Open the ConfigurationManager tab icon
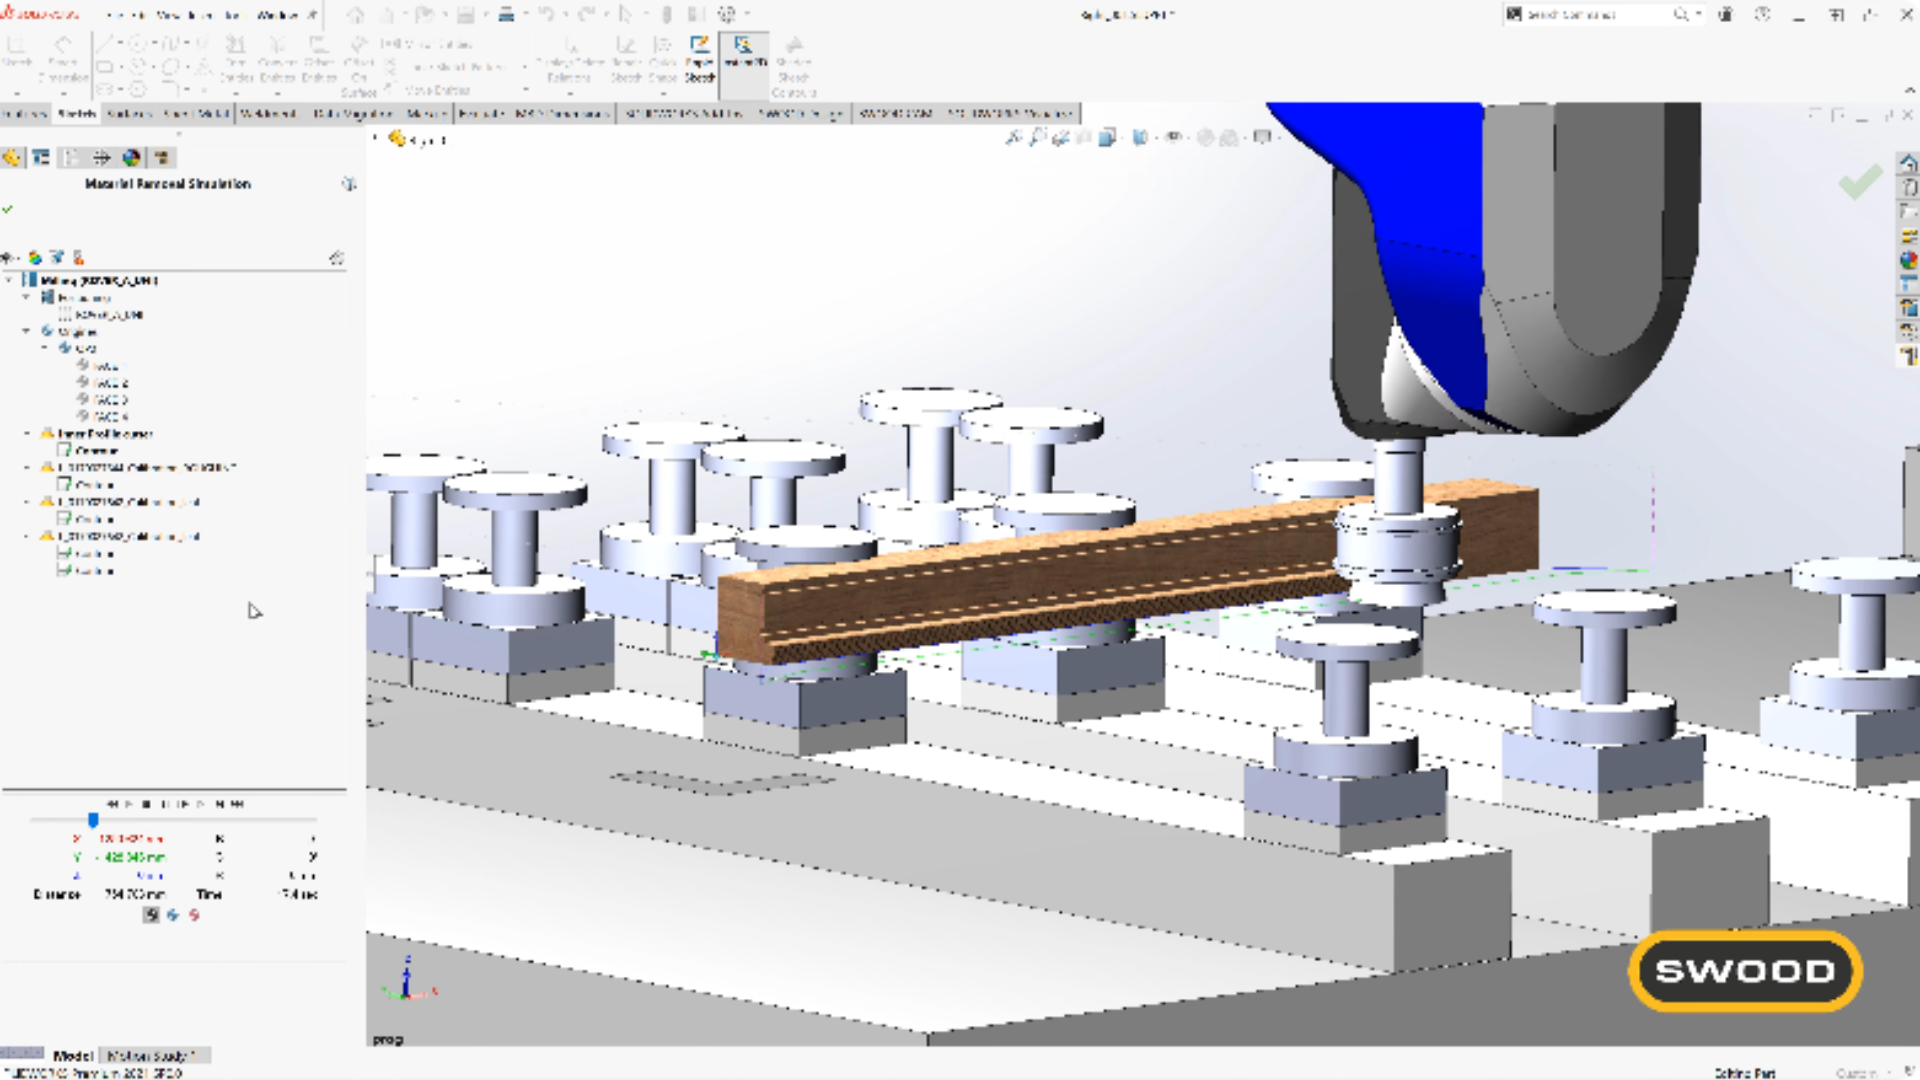The height and width of the screenshot is (1080, 1920). 71,158
